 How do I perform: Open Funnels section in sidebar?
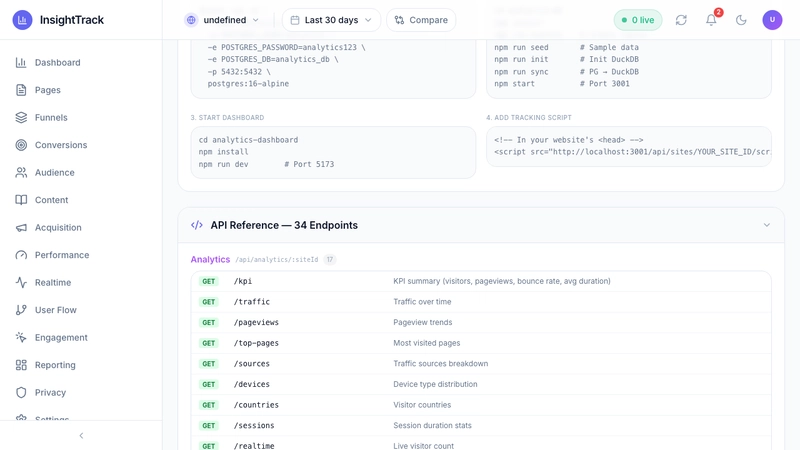[x=81, y=117]
